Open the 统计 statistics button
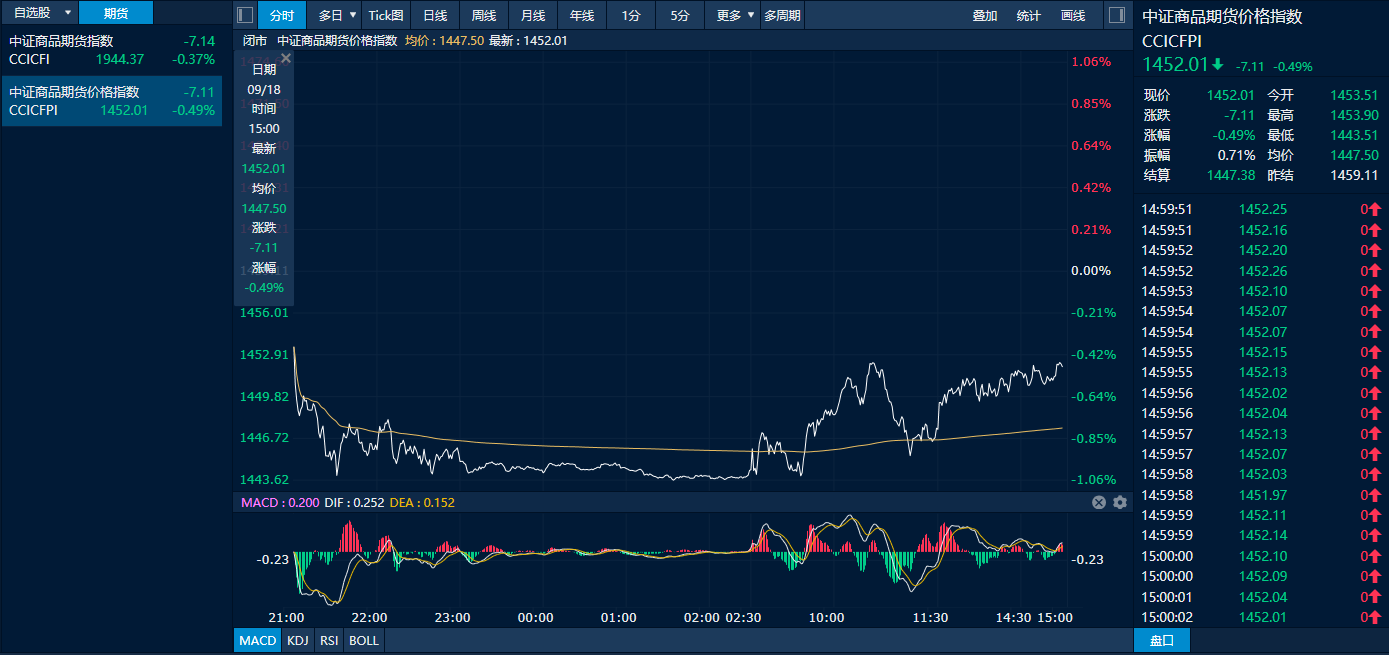Image resolution: width=1389 pixels, height=655 pixels. 1029,15
